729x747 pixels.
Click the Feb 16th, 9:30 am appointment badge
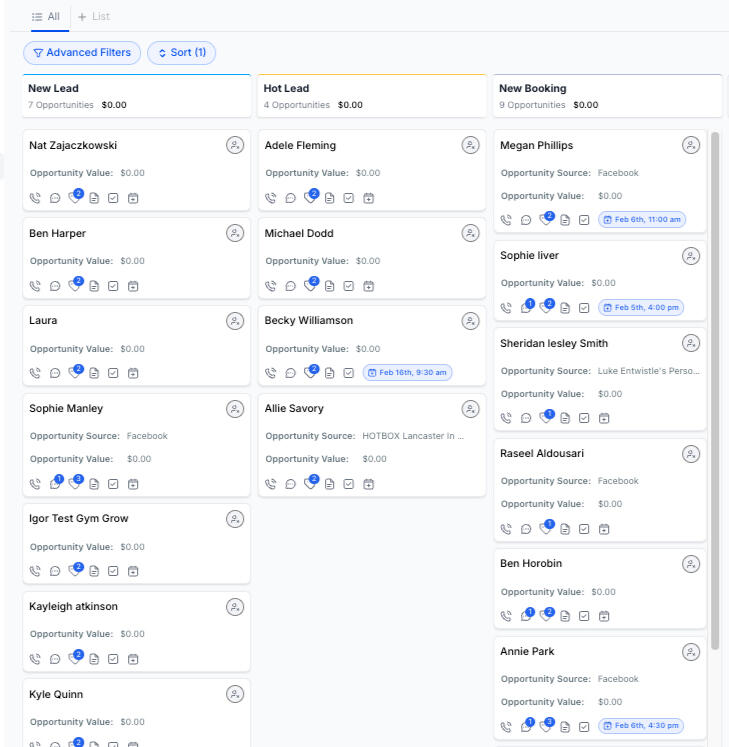pyautogui.click(x=407, y=373)
